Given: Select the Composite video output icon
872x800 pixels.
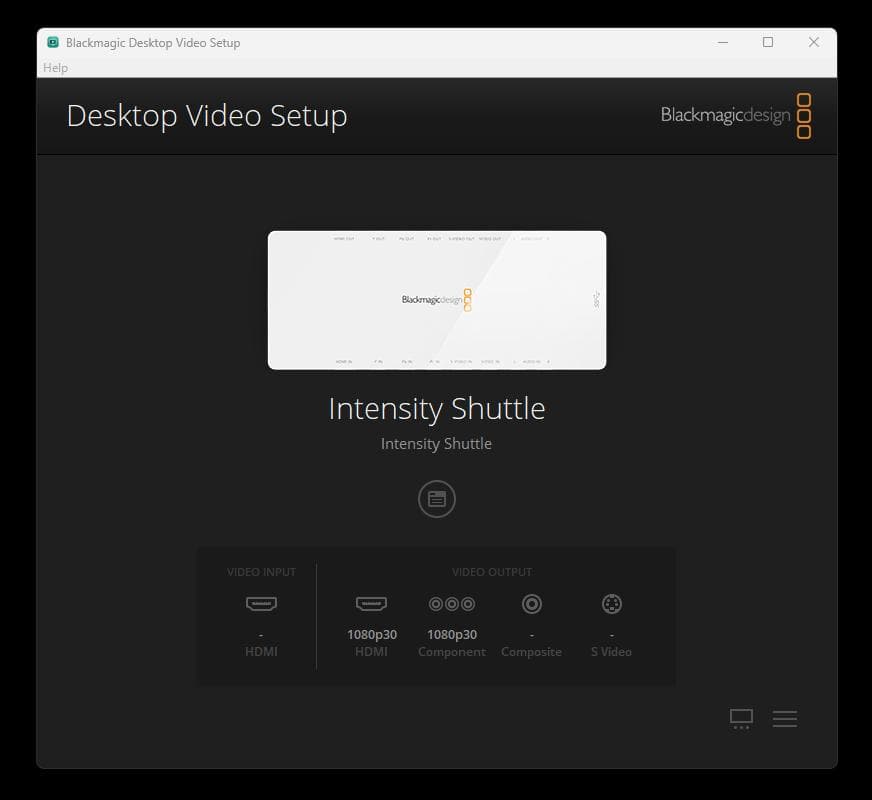Looking at the screenshot, I should [531, 604].
